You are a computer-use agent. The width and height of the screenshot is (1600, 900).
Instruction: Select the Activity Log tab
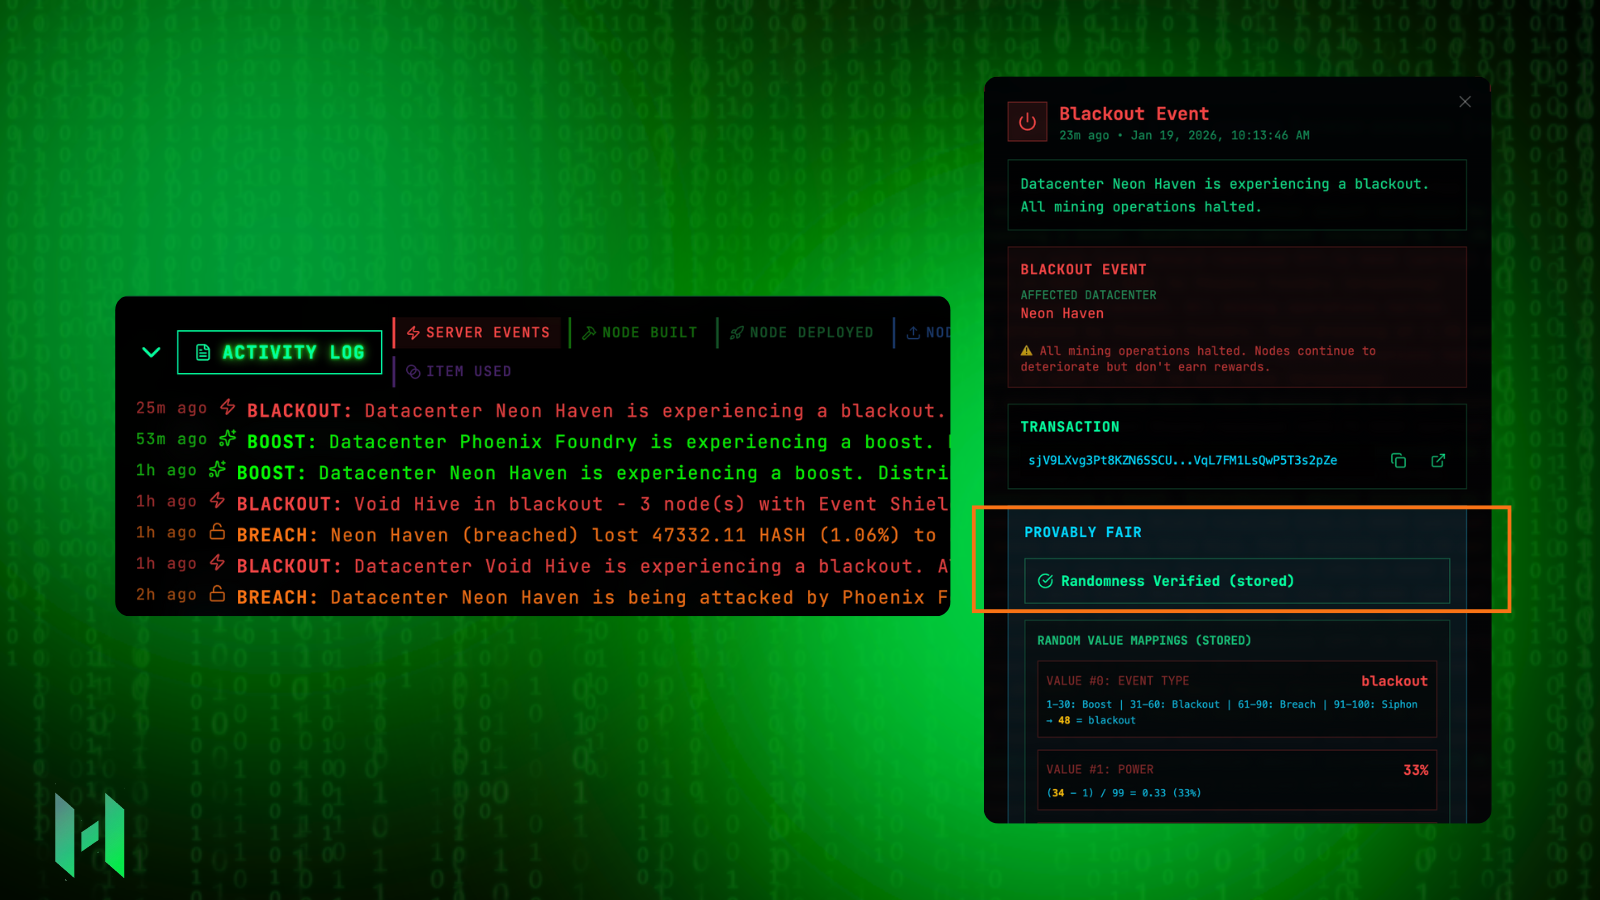tap(280, 352)
